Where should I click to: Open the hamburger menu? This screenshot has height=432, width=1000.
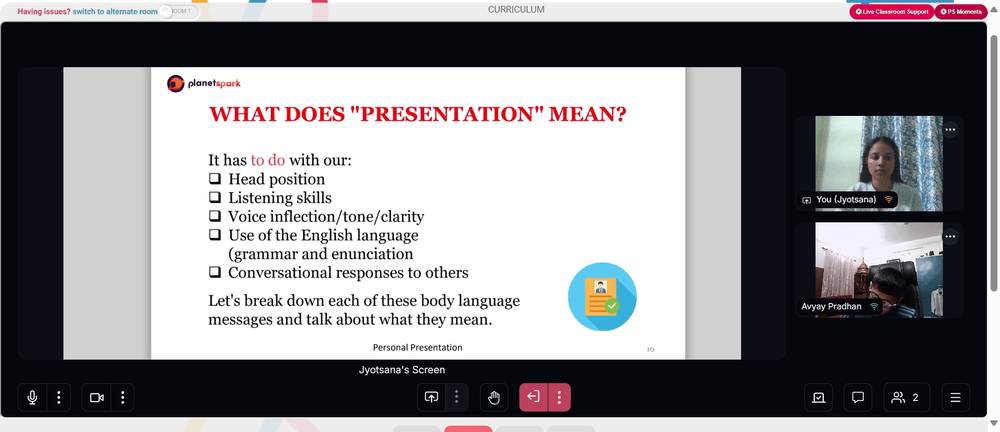tap(955, 398)
